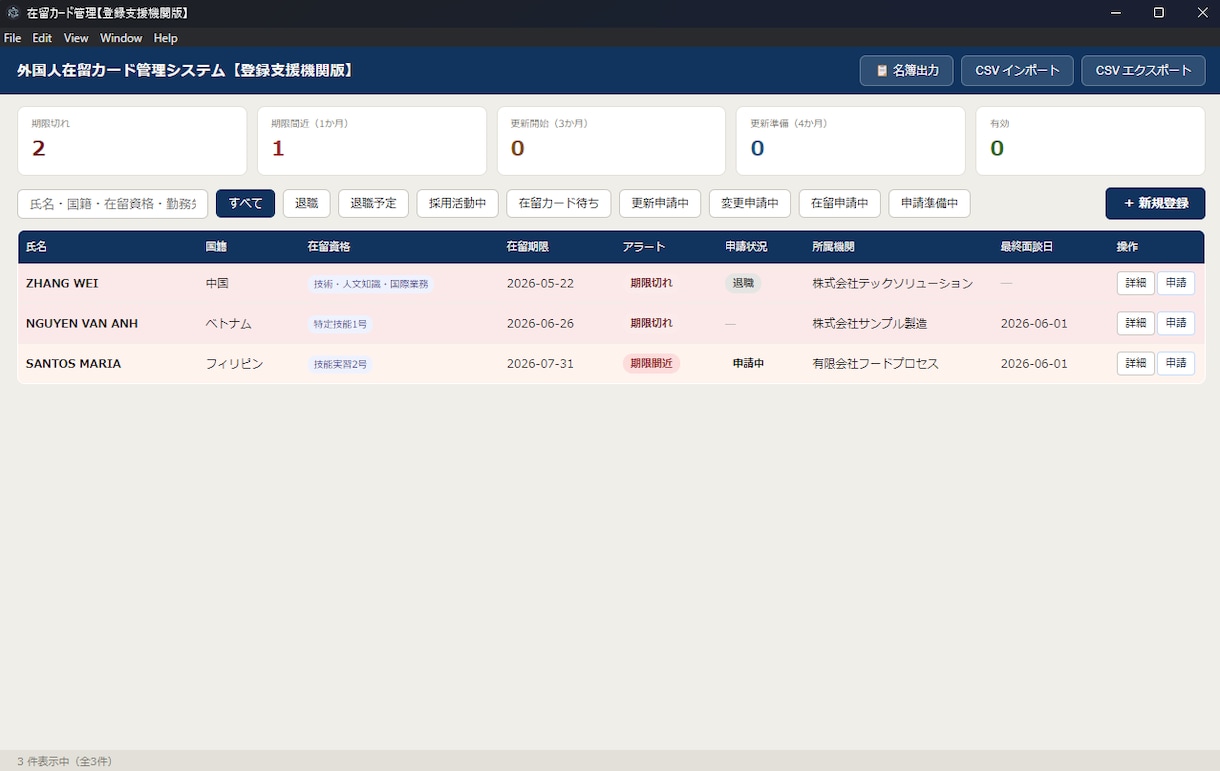Click 株式会社サンプル製造 cell

(870, 323)
